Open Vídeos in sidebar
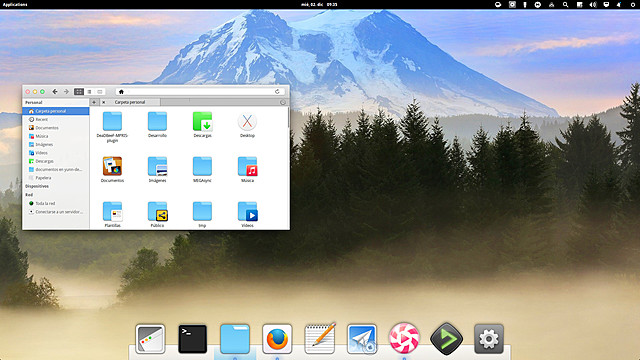The width and height of the screenshot is (640, 360). [56, 153]
